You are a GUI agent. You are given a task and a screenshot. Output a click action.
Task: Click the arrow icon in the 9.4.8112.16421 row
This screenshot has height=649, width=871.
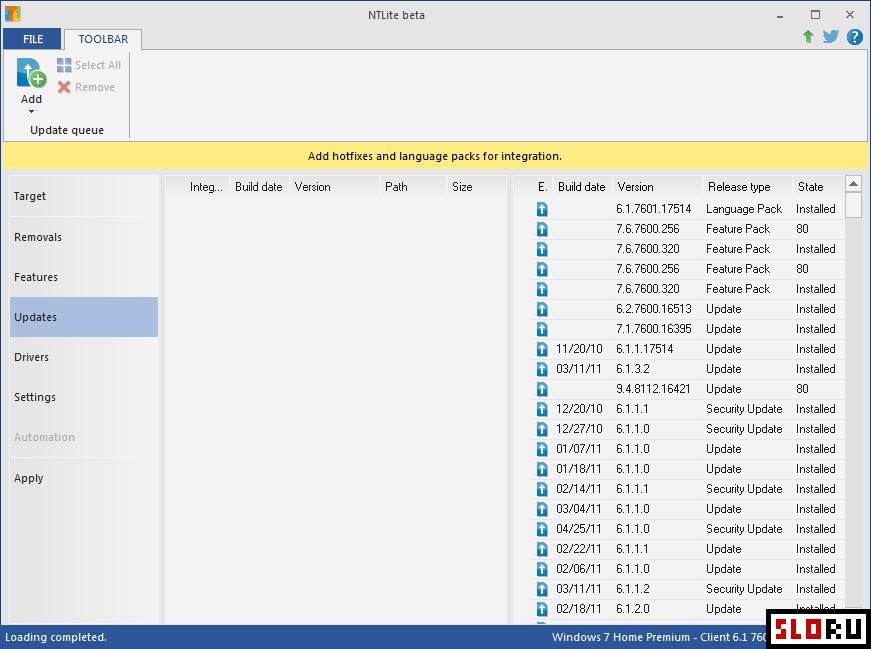pyautogui.click(x=542, y=389)
